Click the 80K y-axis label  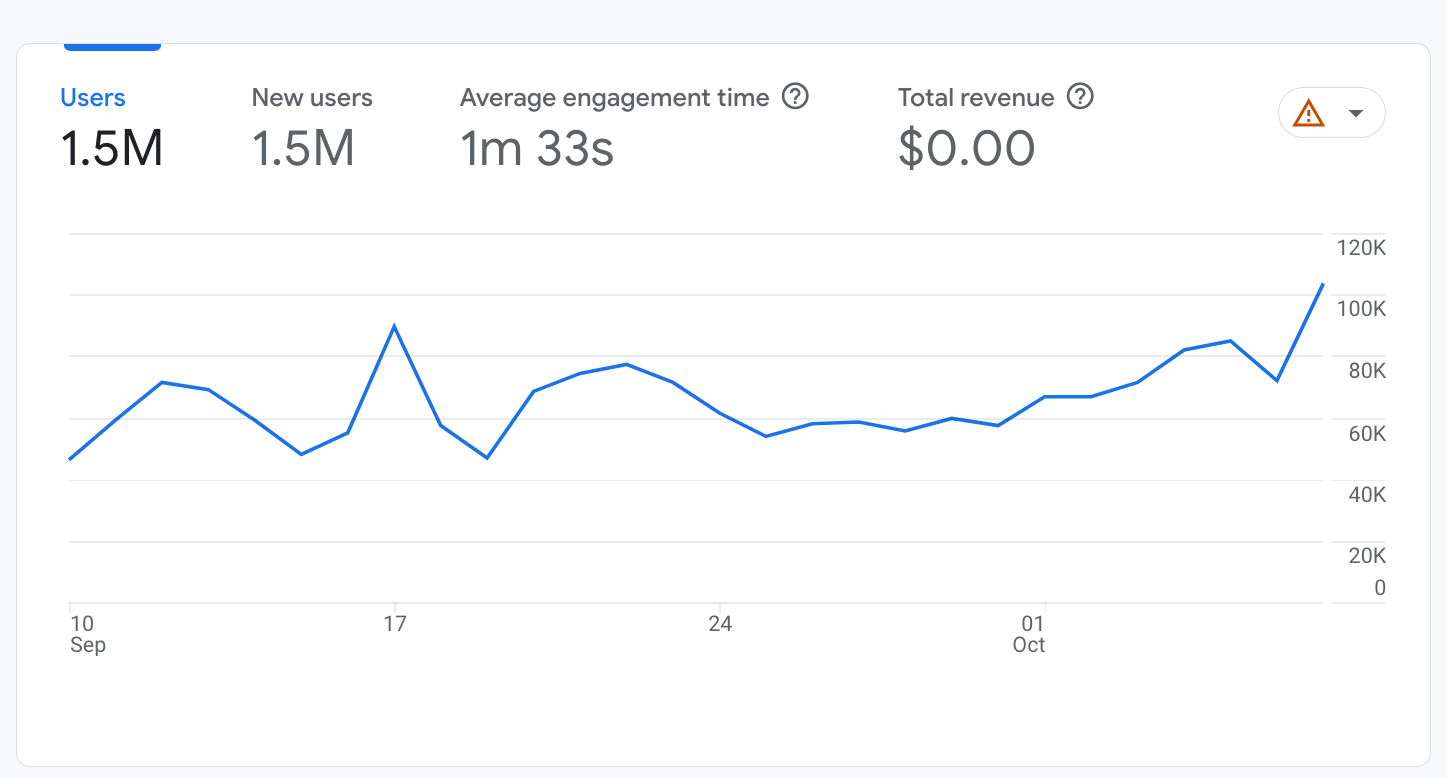tap(1366, 371)
